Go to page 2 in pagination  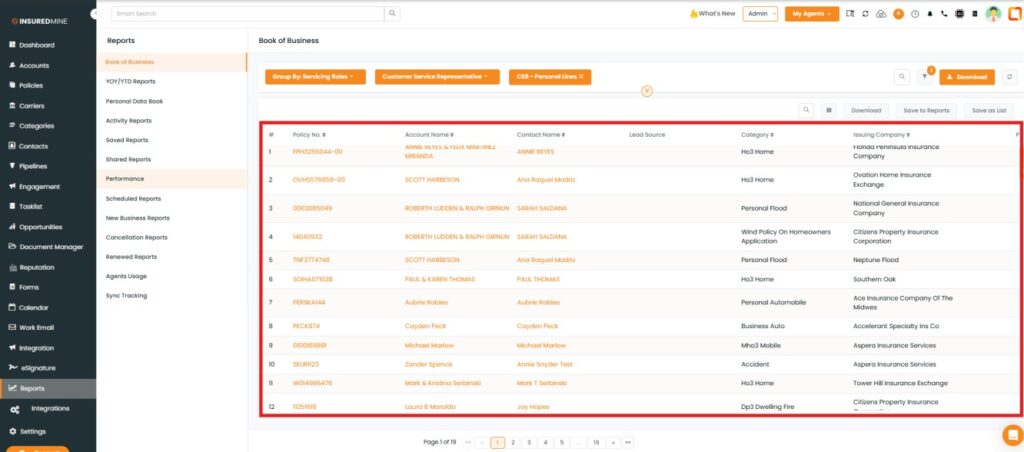click(x=513, y=441)
